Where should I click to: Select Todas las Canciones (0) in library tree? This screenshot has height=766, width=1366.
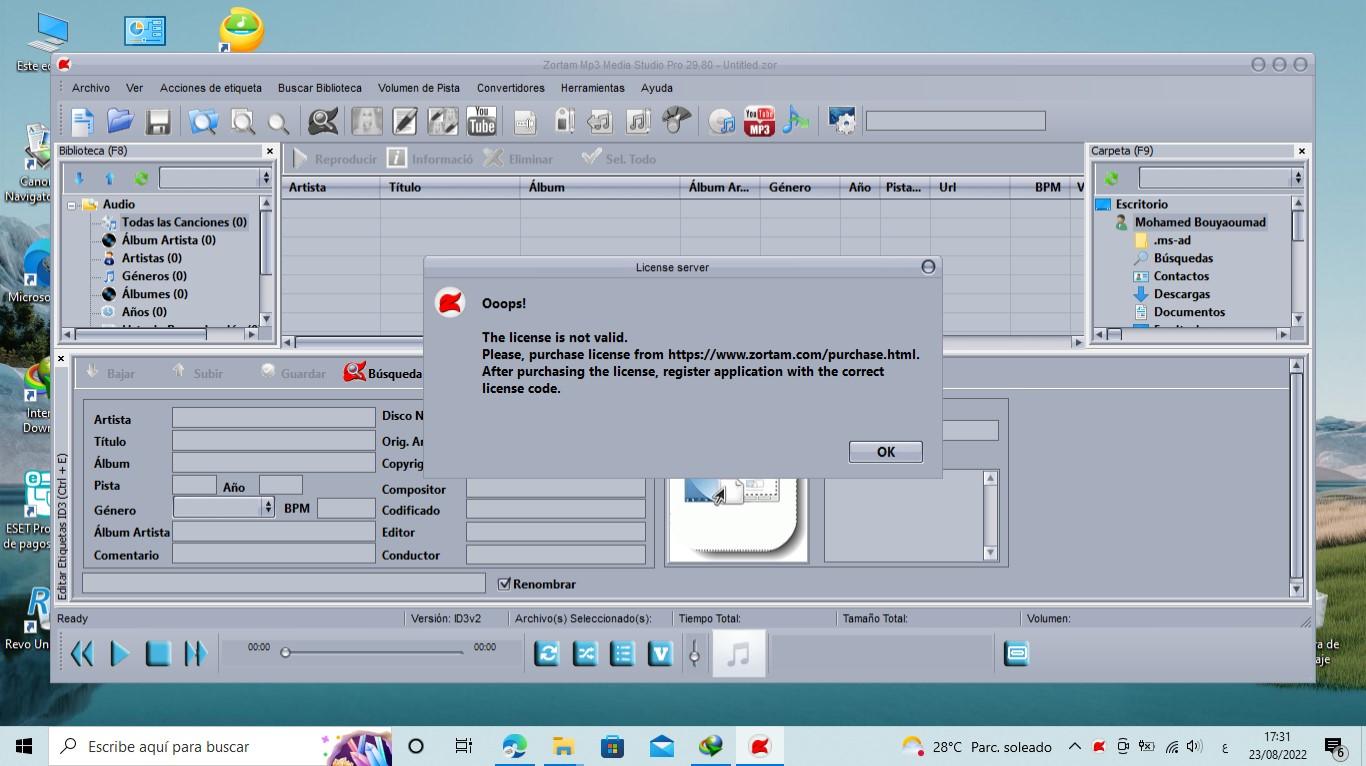184,222
